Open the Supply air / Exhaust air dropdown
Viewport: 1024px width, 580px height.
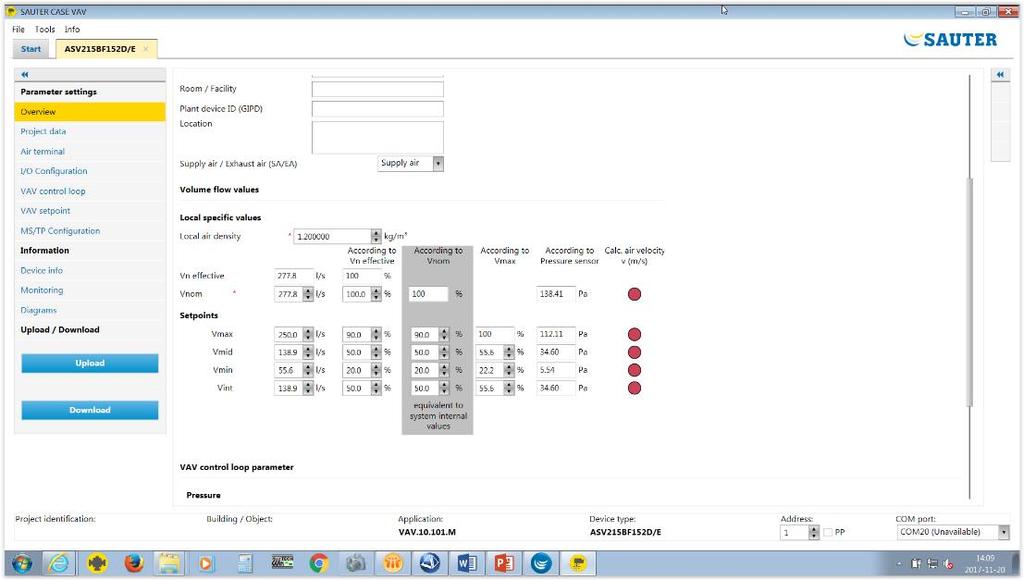pos(438,163)
